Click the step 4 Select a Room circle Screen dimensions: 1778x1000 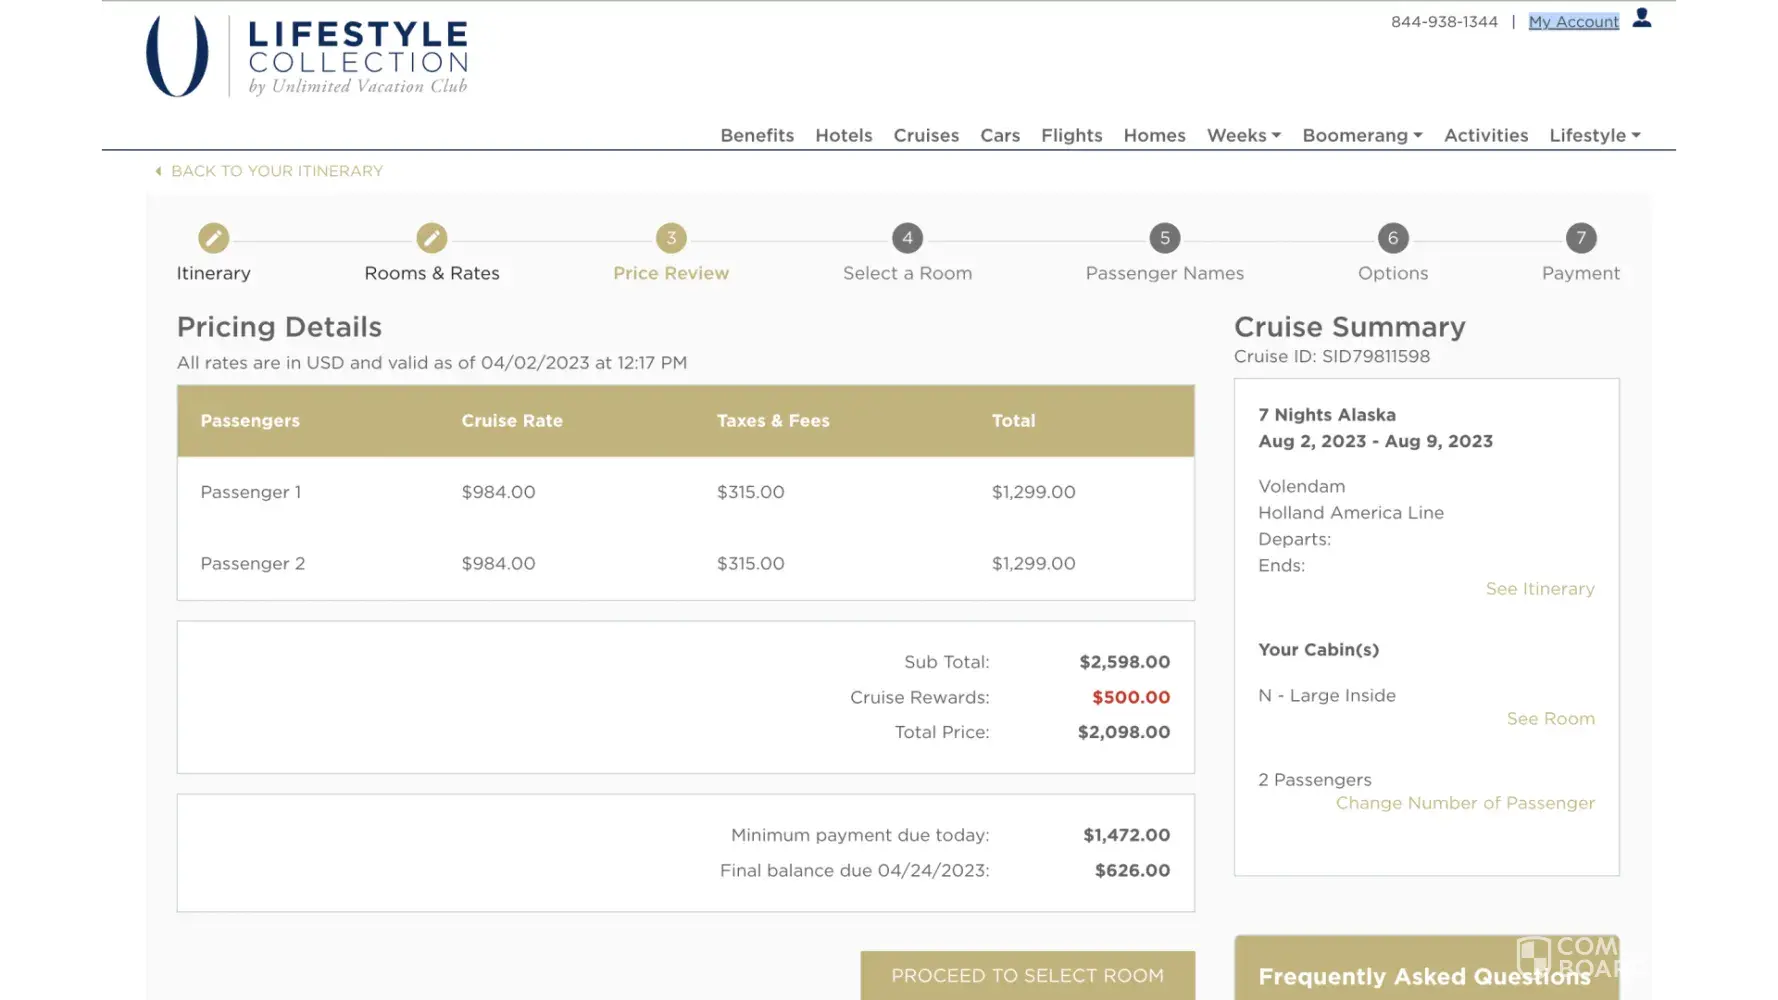907,238
